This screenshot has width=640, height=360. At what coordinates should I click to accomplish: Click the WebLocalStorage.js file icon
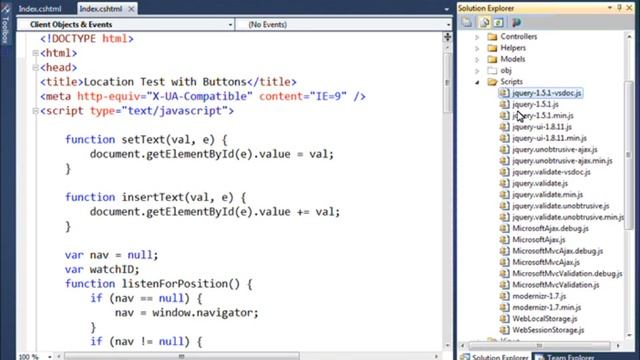point(504,318)
